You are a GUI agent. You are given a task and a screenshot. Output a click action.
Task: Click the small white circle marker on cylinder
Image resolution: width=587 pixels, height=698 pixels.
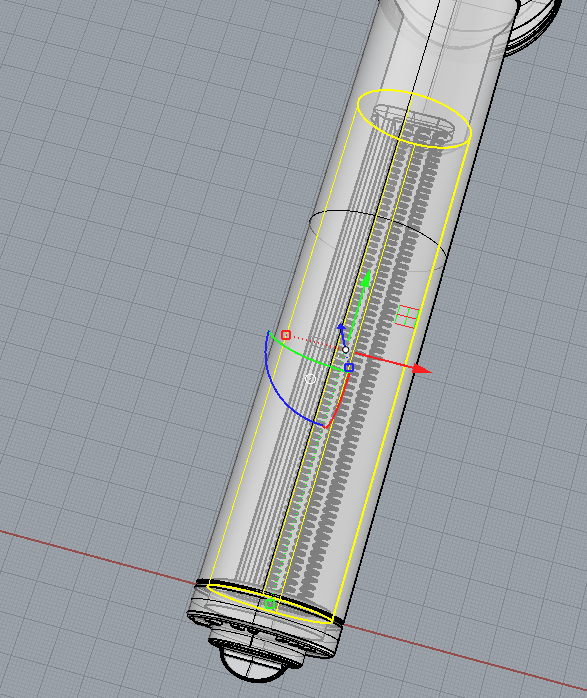[x=310, y=379]
